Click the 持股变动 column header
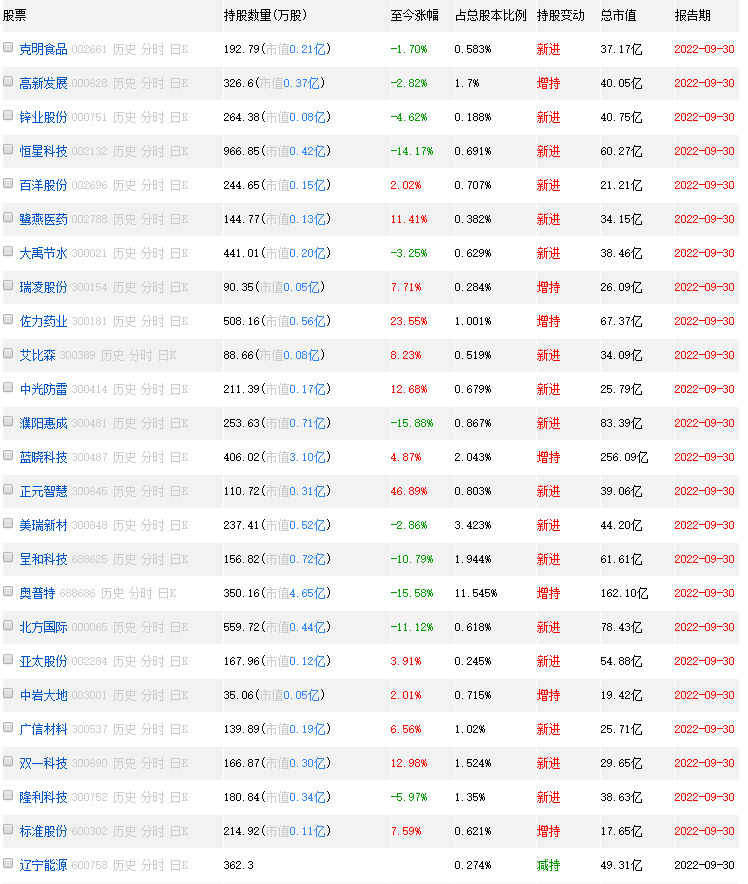 pyautogui.click(x=560, y=16)
